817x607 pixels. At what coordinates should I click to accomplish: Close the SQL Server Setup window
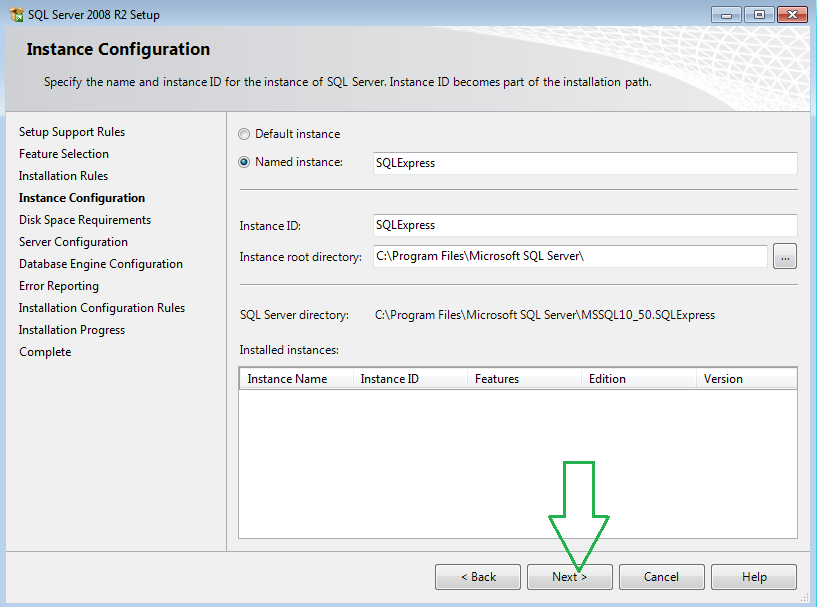(792, 15)
